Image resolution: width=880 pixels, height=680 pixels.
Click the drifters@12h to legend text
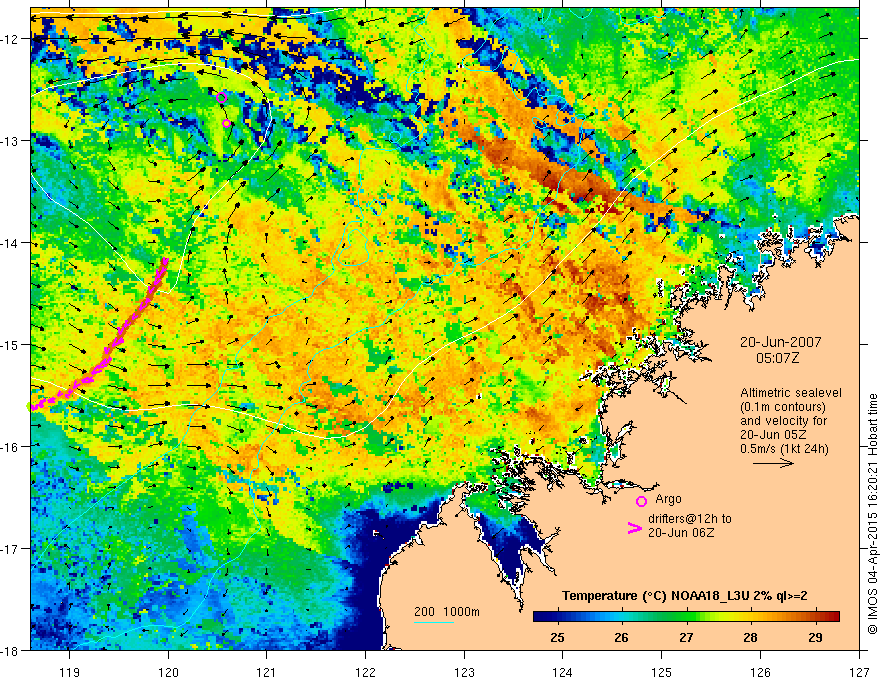(x=690, y=519)
